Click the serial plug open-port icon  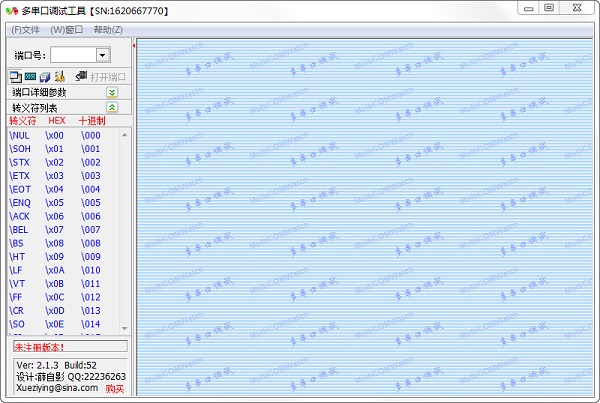click(82, 76)
